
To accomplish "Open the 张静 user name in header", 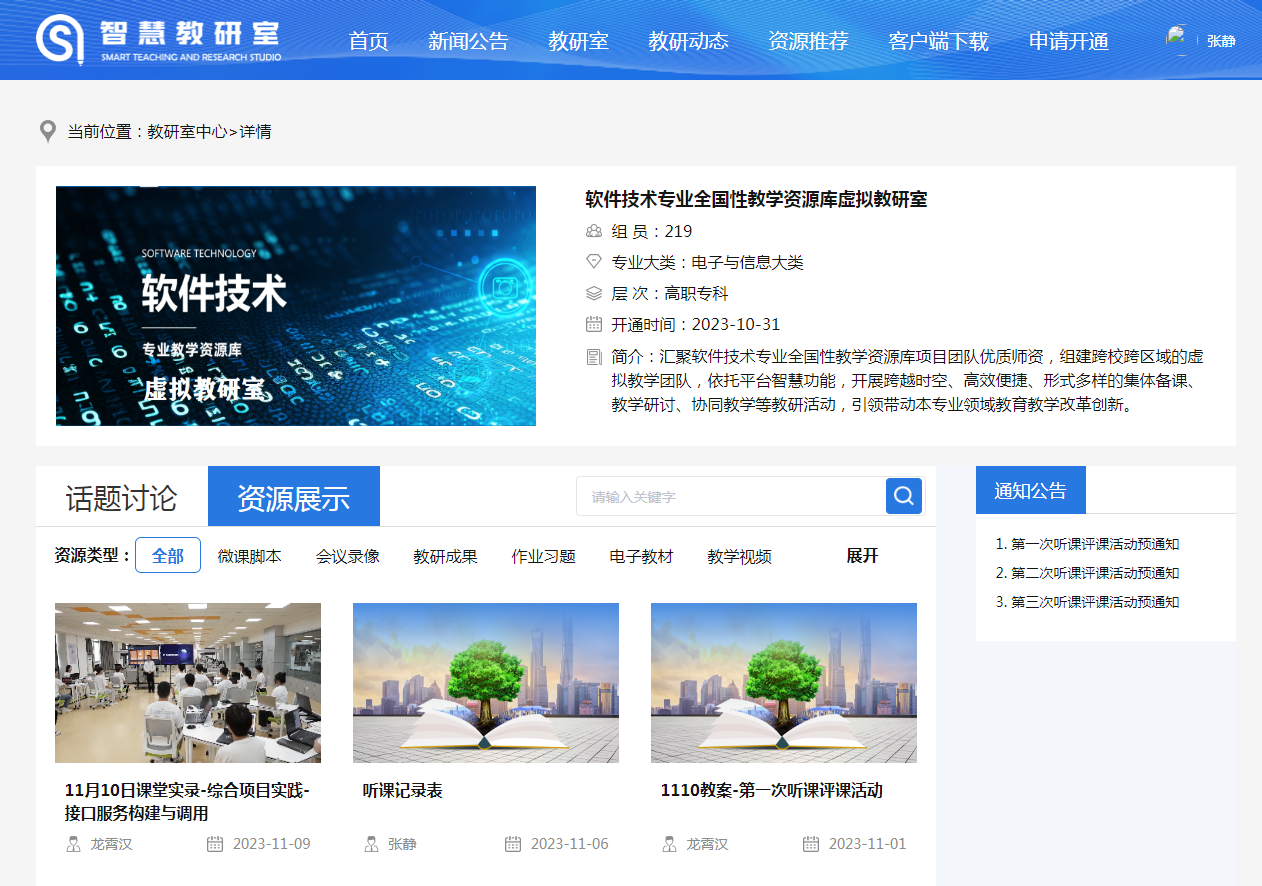I will [x=1221, y=41].
